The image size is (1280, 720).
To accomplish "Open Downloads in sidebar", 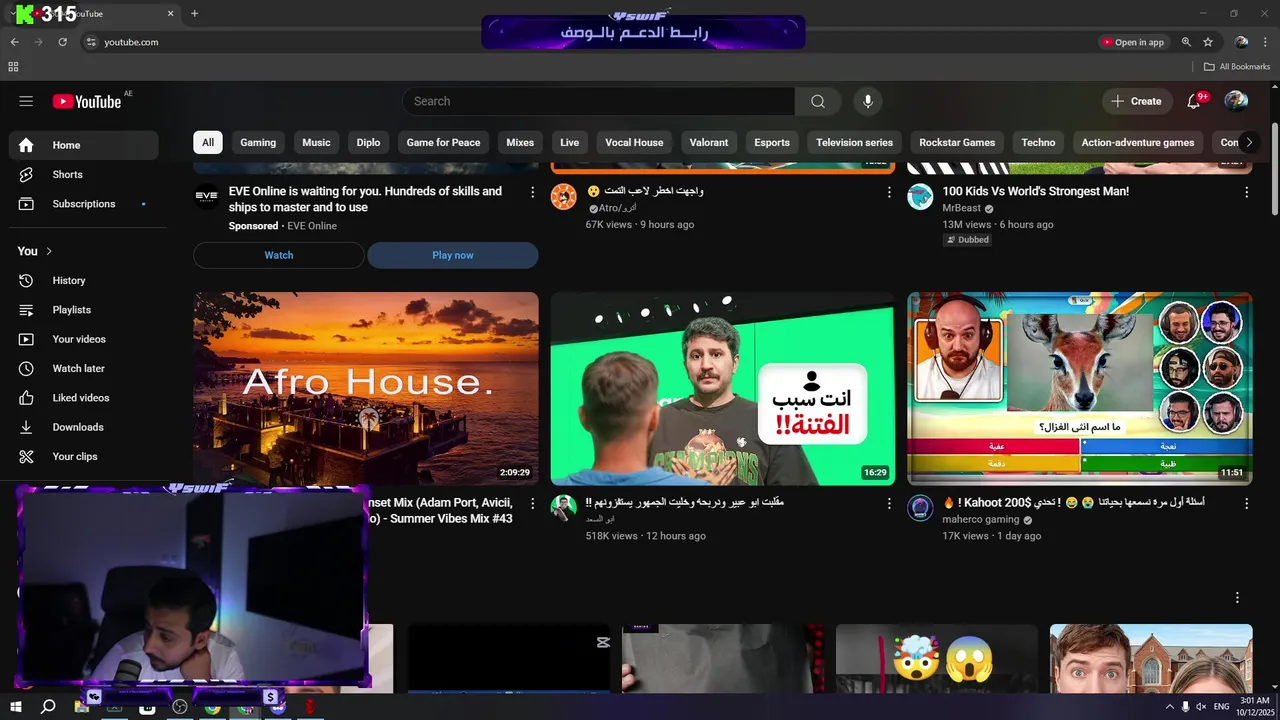I will (x=84, y=427).
